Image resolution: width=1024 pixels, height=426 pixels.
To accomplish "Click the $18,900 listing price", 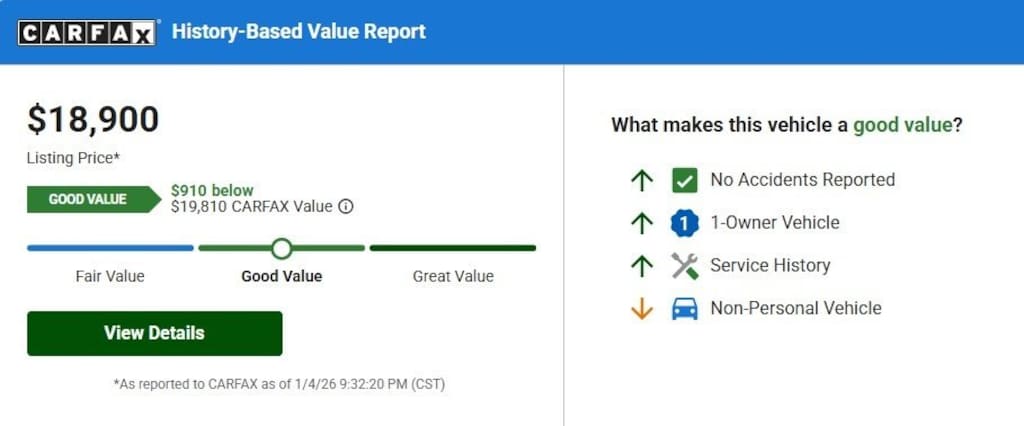I will tap(93, 120).
